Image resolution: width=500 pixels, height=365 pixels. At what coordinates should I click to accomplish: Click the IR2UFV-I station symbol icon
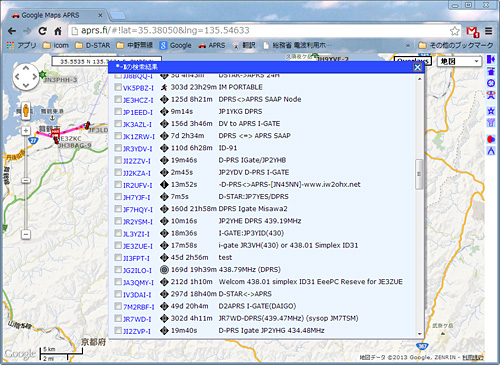coord(164,185)
